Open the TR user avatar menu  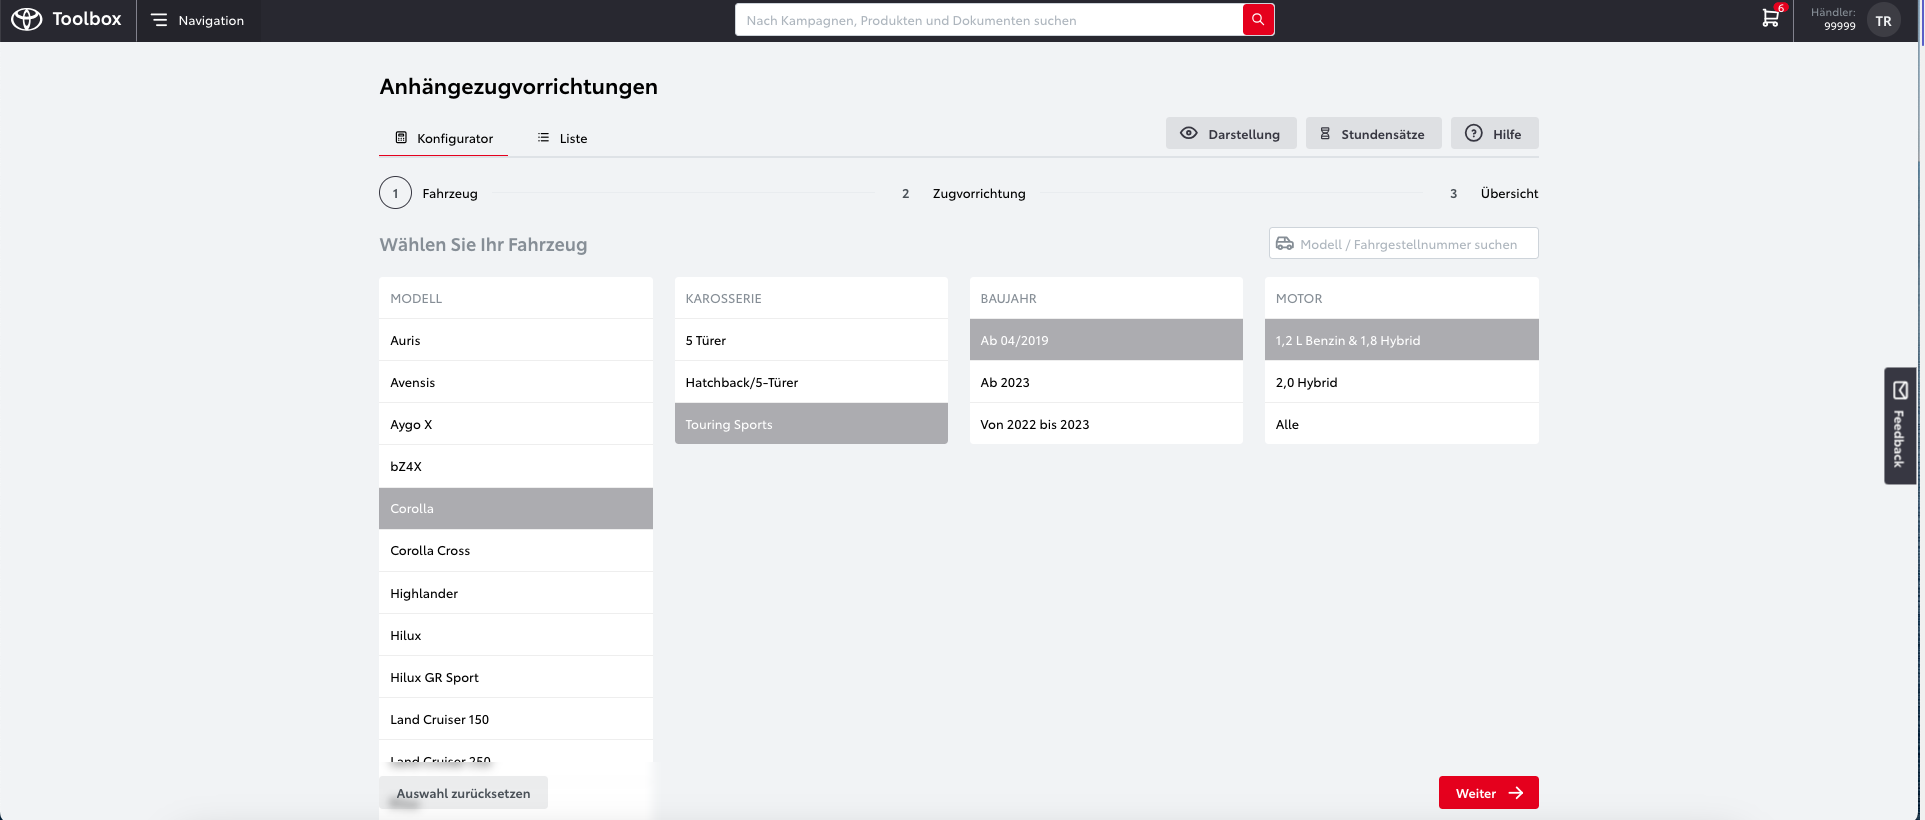coord(1883,21)
